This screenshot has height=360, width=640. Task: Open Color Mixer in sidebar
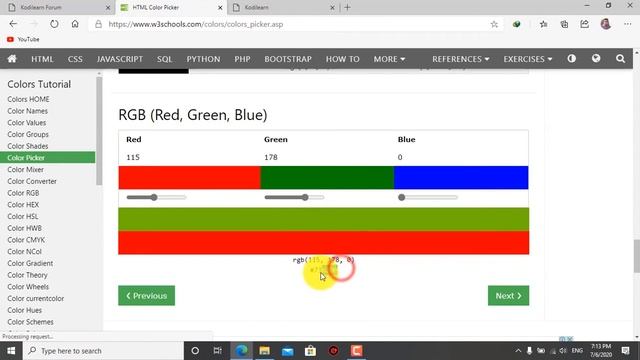(25, 169)
